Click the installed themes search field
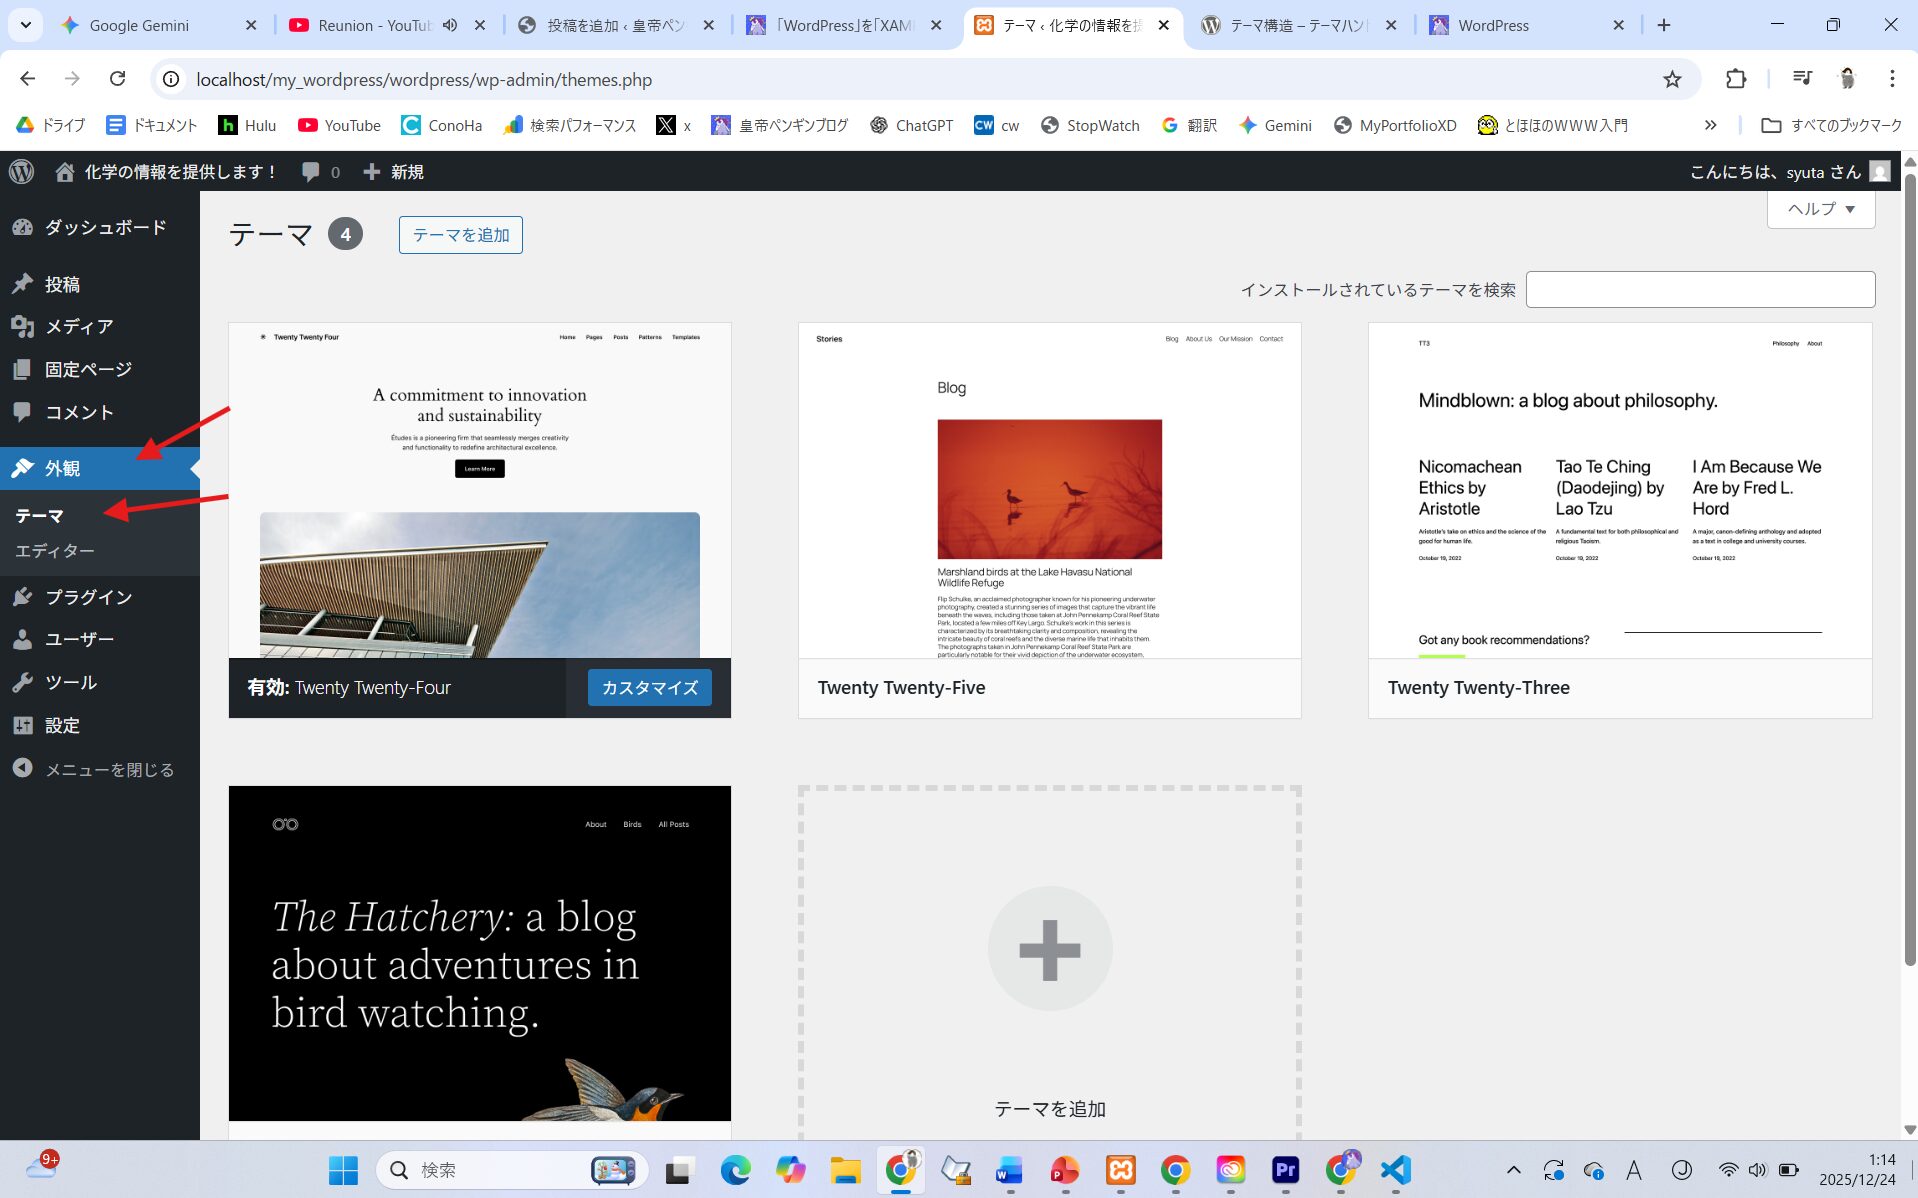 coord(1699,290)
